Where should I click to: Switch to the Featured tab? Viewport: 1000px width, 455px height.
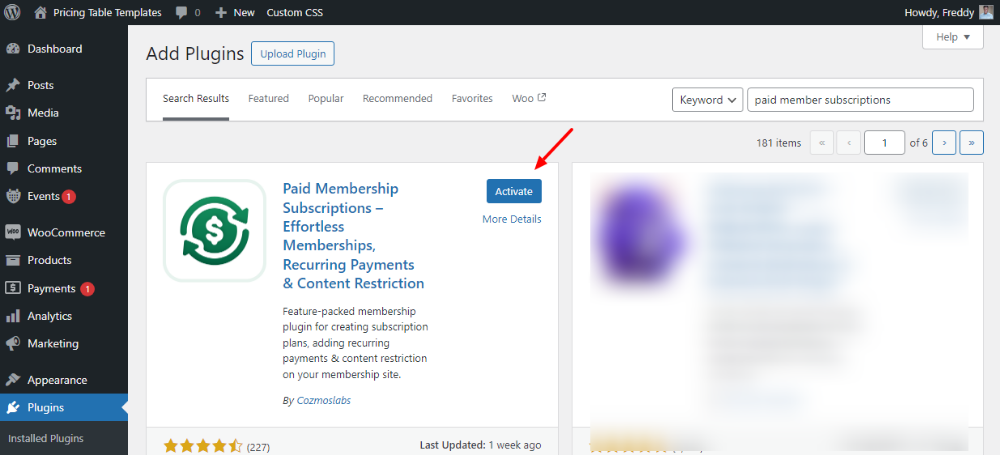268,98
